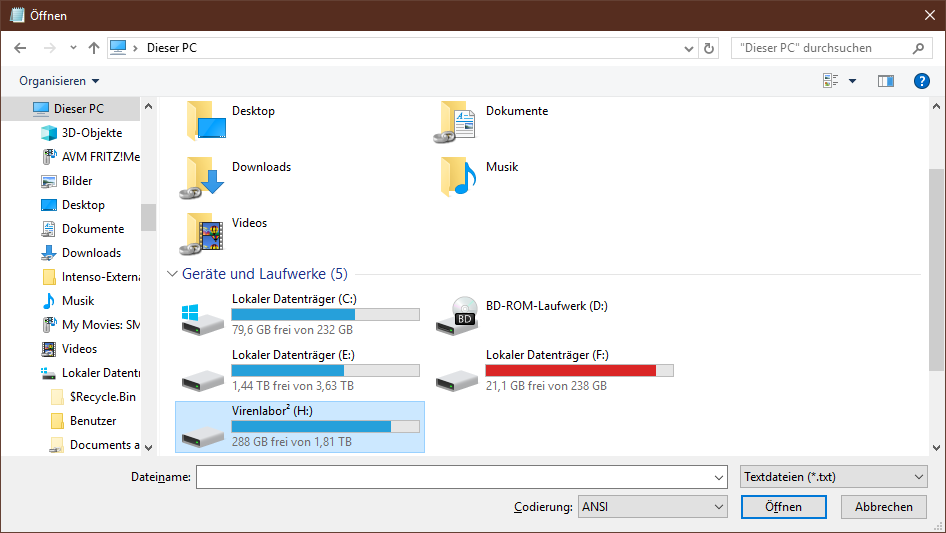946x533 pixels.
Task: Click the Lokaler Datenträger (C:) drive icon
Action: pyautogui.click(x=202, y=319)
